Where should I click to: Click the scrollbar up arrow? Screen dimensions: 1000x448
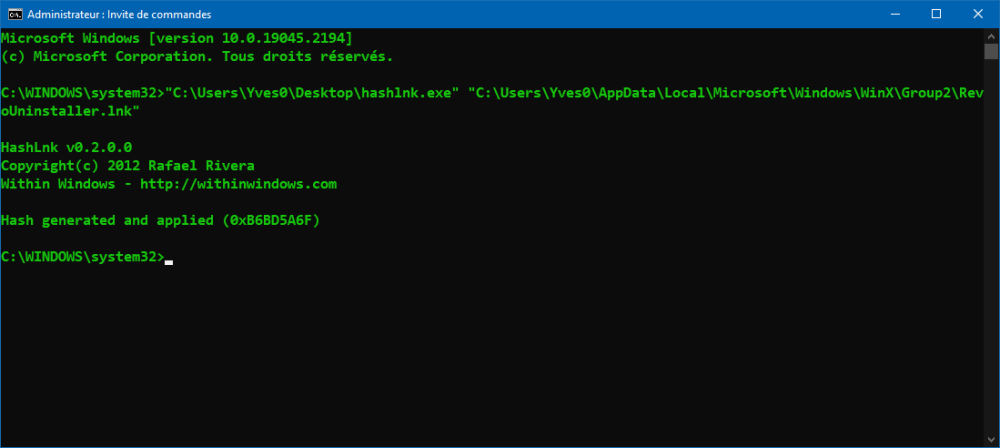click(x=990, y=36)
